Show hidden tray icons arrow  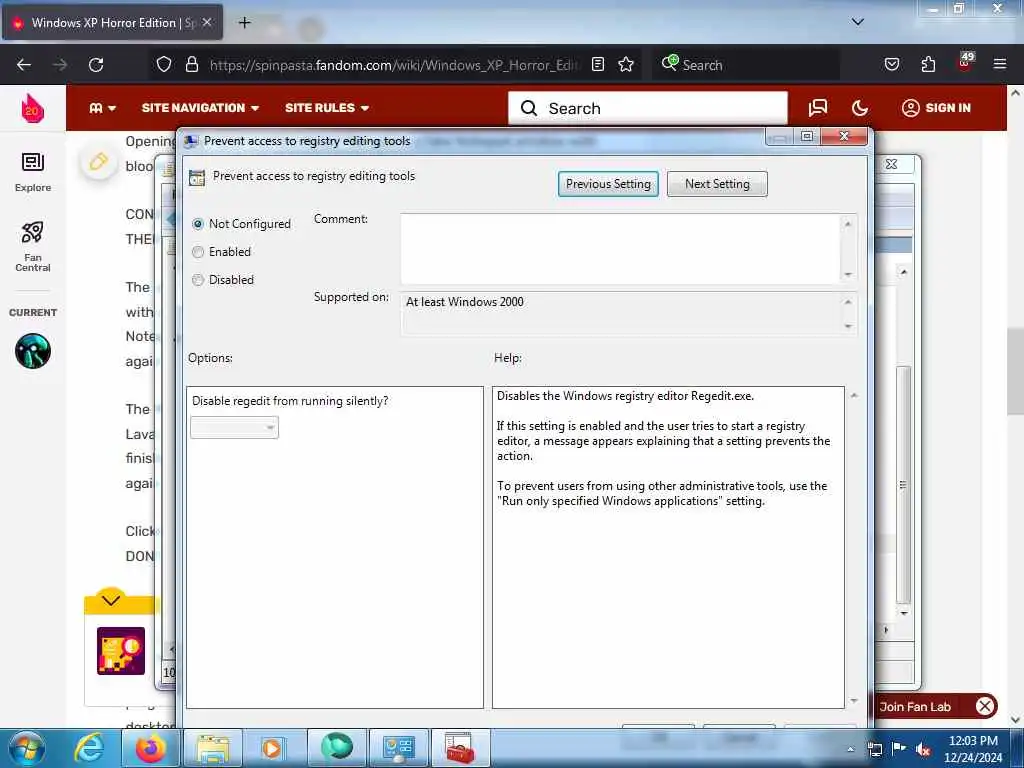click(850, 749)
